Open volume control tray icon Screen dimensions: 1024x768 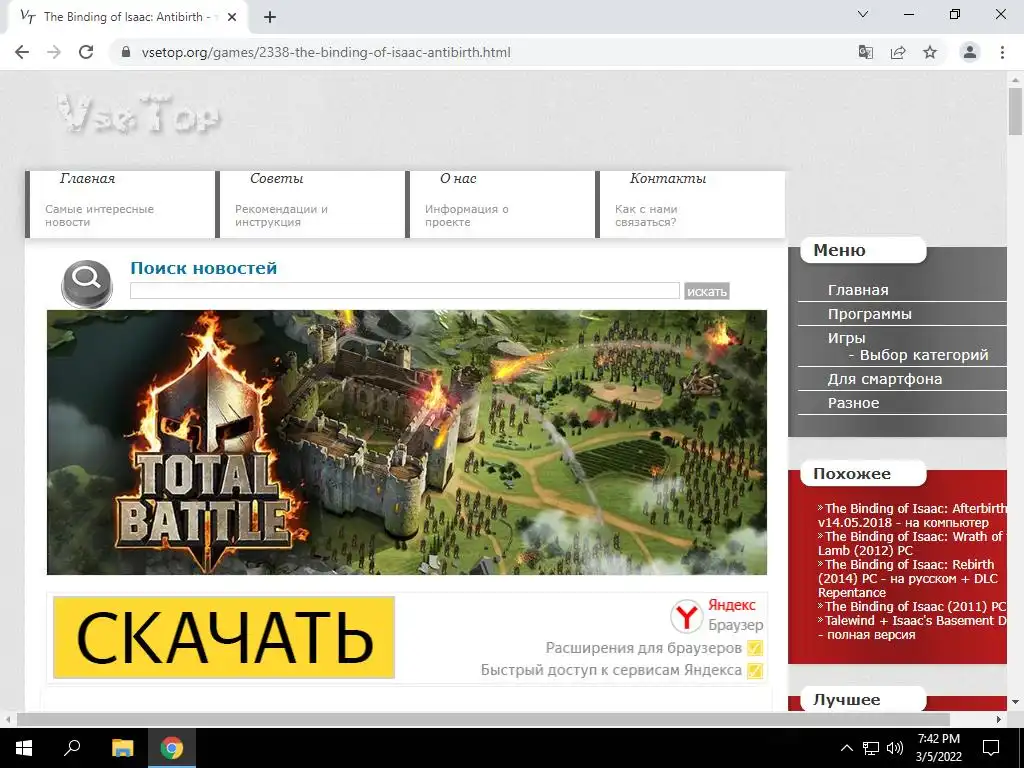click(895, 748)
